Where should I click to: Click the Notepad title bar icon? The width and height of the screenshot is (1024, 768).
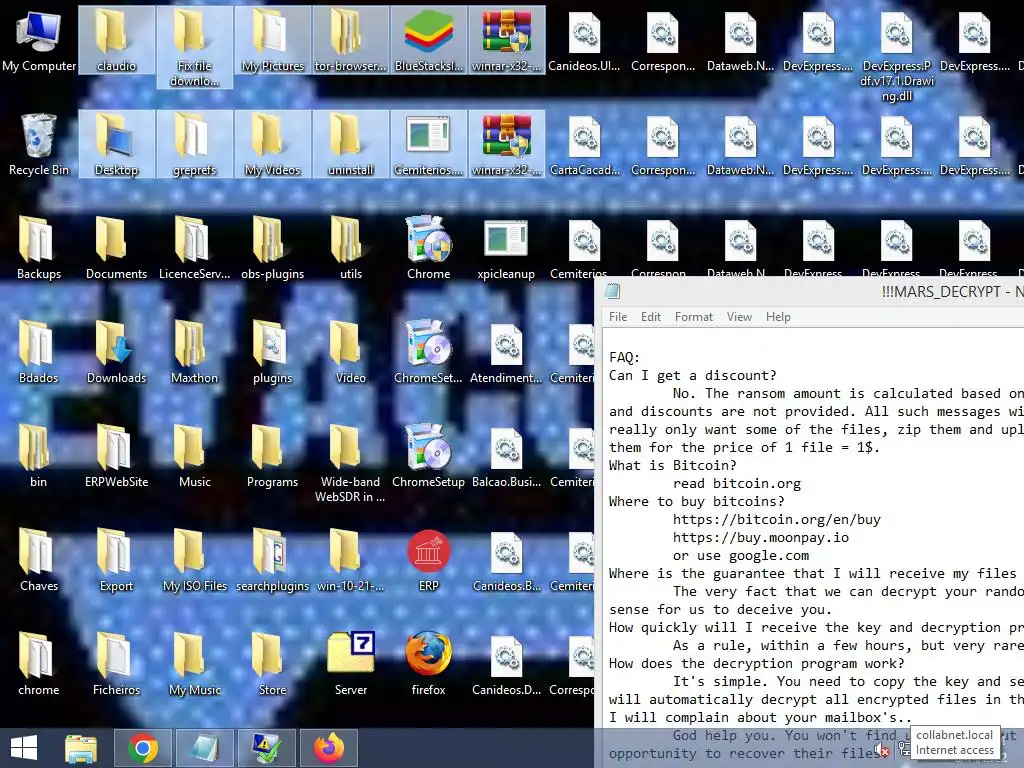click(612, 291)
